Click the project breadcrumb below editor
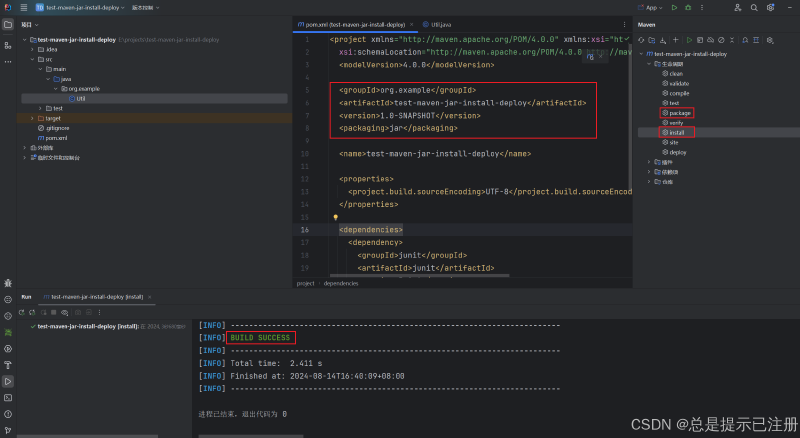This screenshot has width=800, height=438. pos(306,283)
